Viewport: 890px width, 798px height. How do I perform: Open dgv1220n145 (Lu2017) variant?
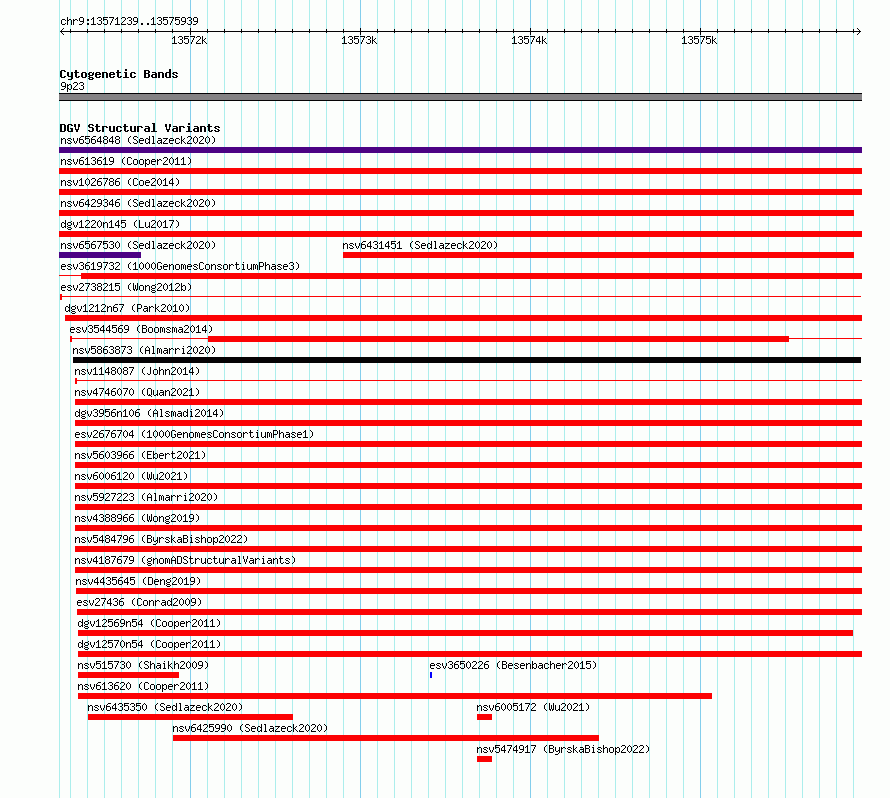(120, 224)
